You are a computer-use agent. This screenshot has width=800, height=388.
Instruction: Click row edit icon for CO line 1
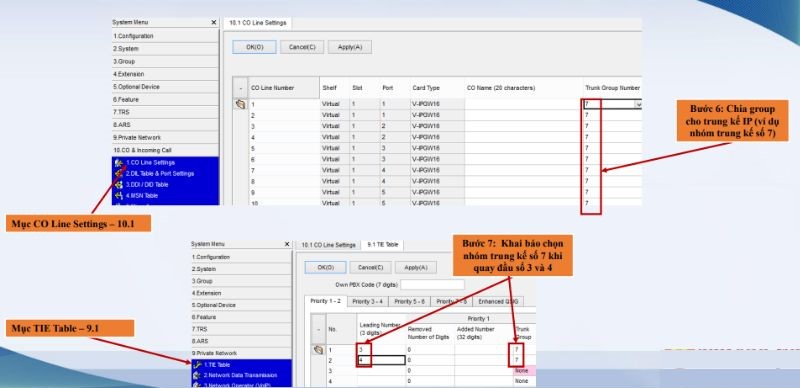(x=240, y=104)
